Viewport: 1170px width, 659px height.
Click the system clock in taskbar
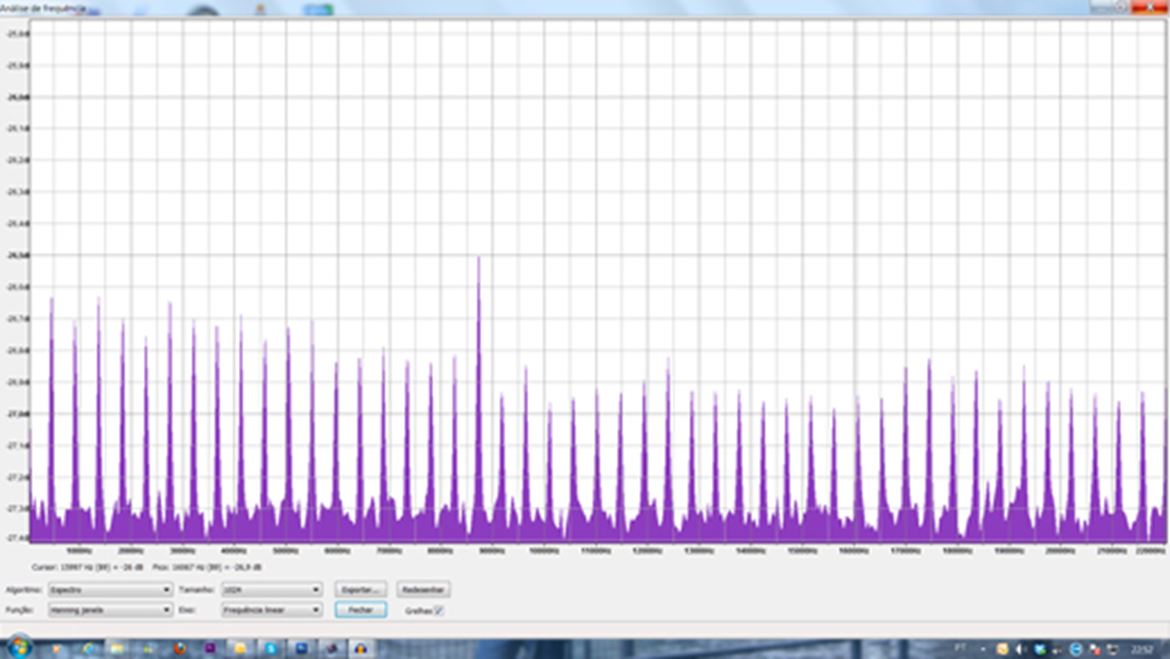pyautogui.click(x=1141, y=649)
